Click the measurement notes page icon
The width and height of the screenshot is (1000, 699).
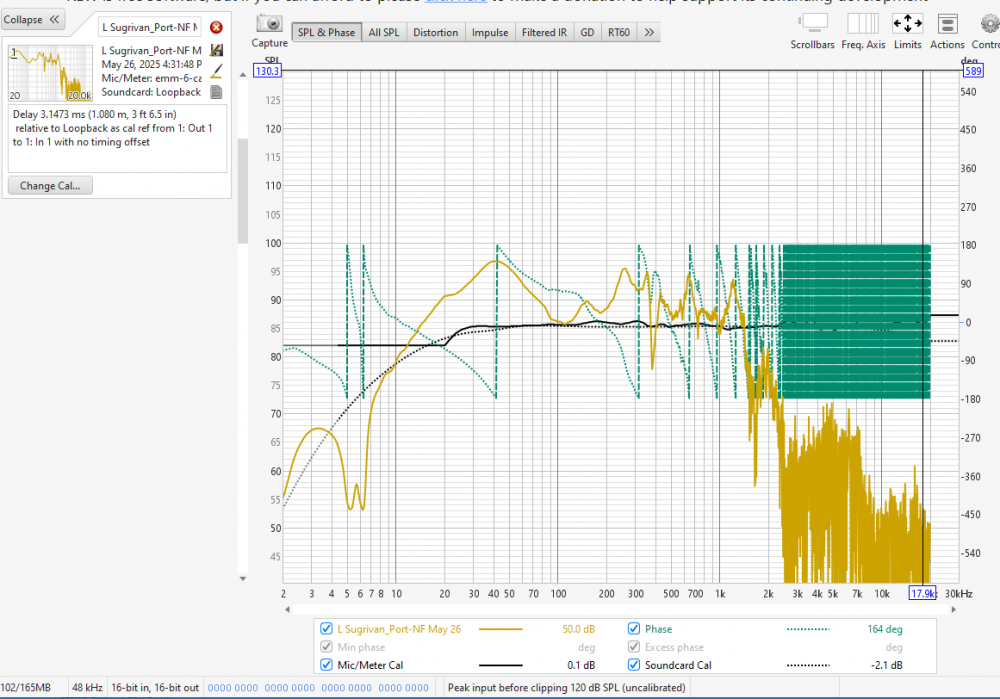click(216, 92)
